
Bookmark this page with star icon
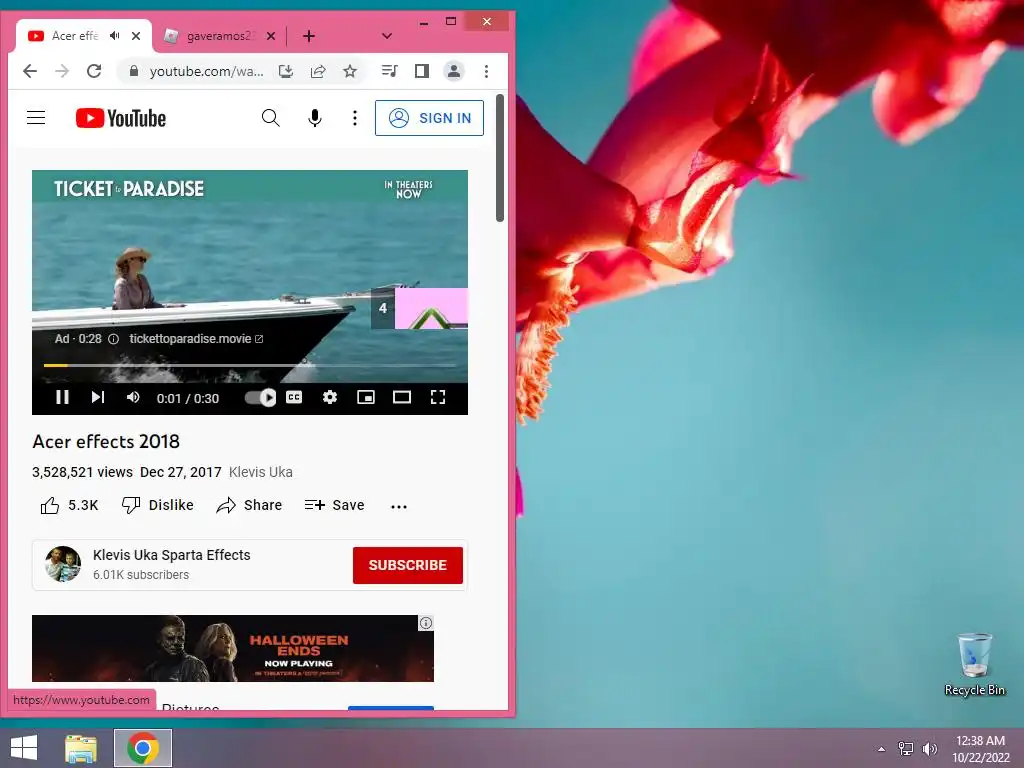(x=350, y=71)
